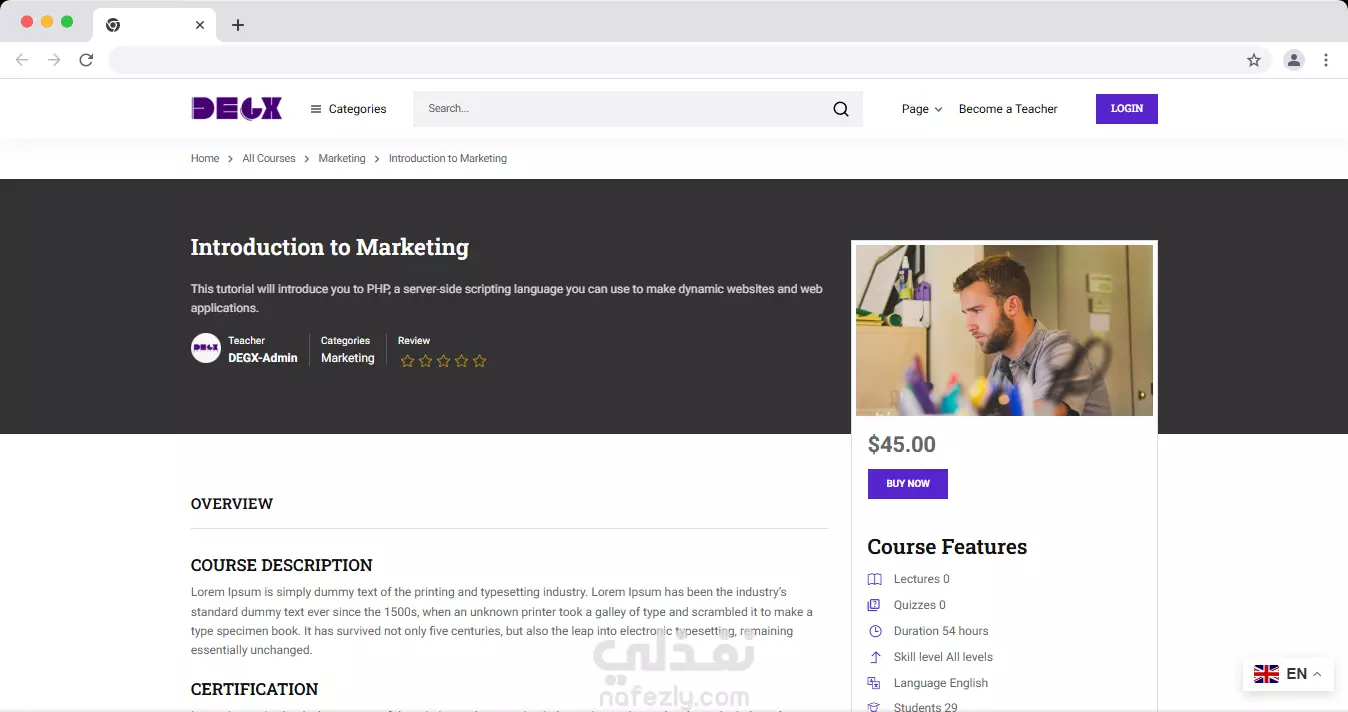
Task: Rate the course with first star
Action: (407, 361)
